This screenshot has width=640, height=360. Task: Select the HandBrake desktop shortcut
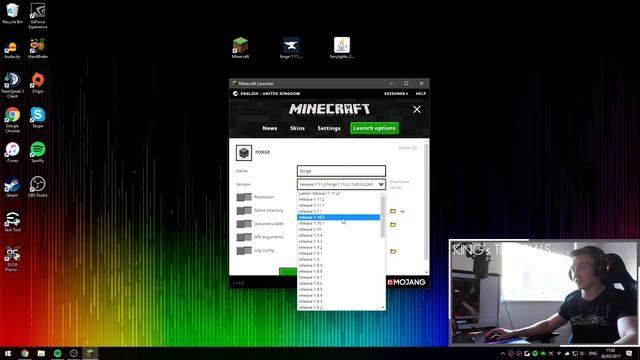coord(38,49)
